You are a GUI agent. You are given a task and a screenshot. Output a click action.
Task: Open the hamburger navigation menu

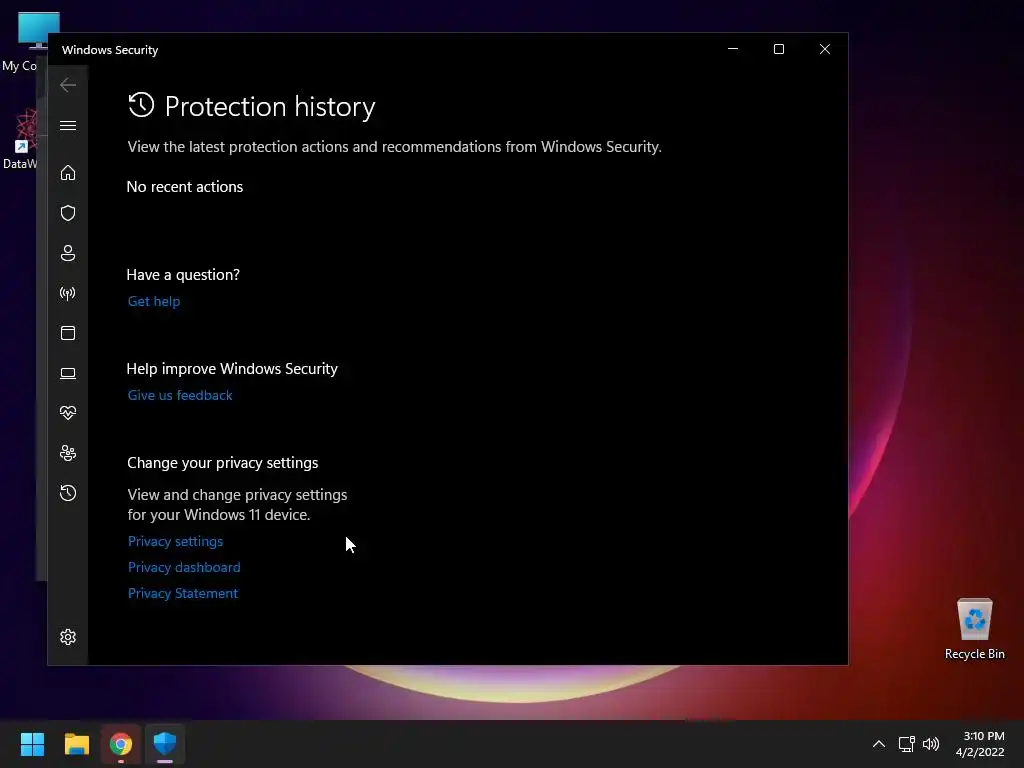click(68, 125)
